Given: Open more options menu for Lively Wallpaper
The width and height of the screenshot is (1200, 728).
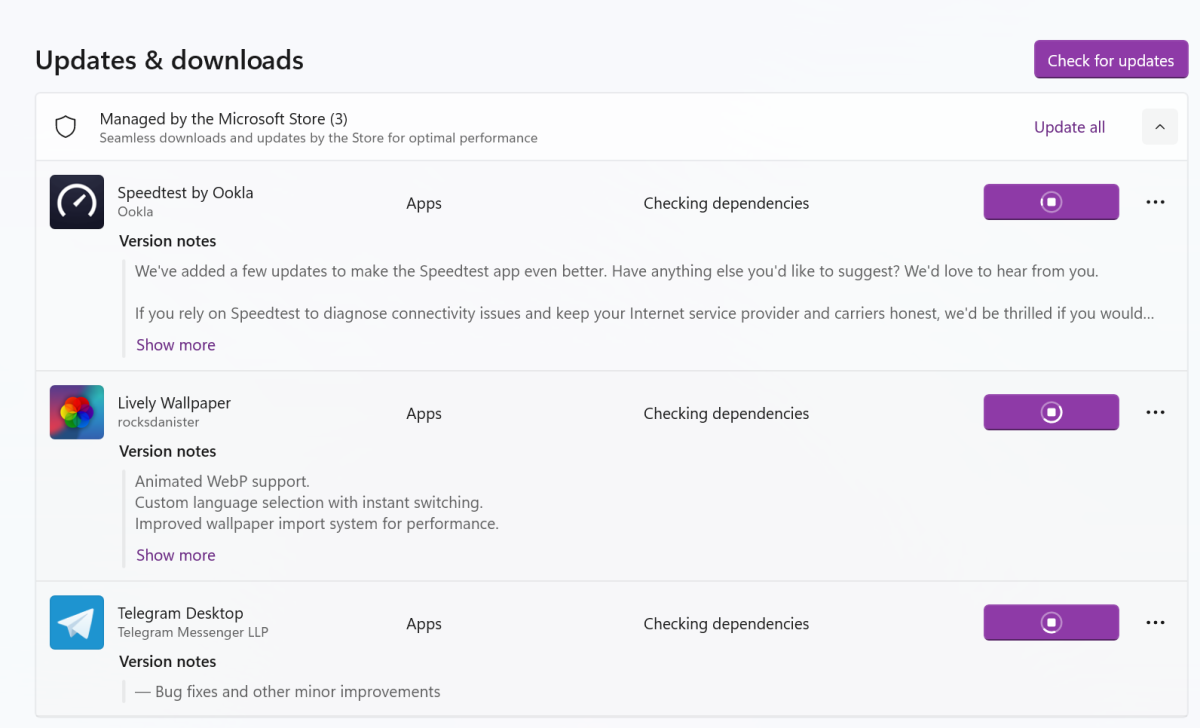Looking at the screenshot, I should click(x=1155, y=412).
